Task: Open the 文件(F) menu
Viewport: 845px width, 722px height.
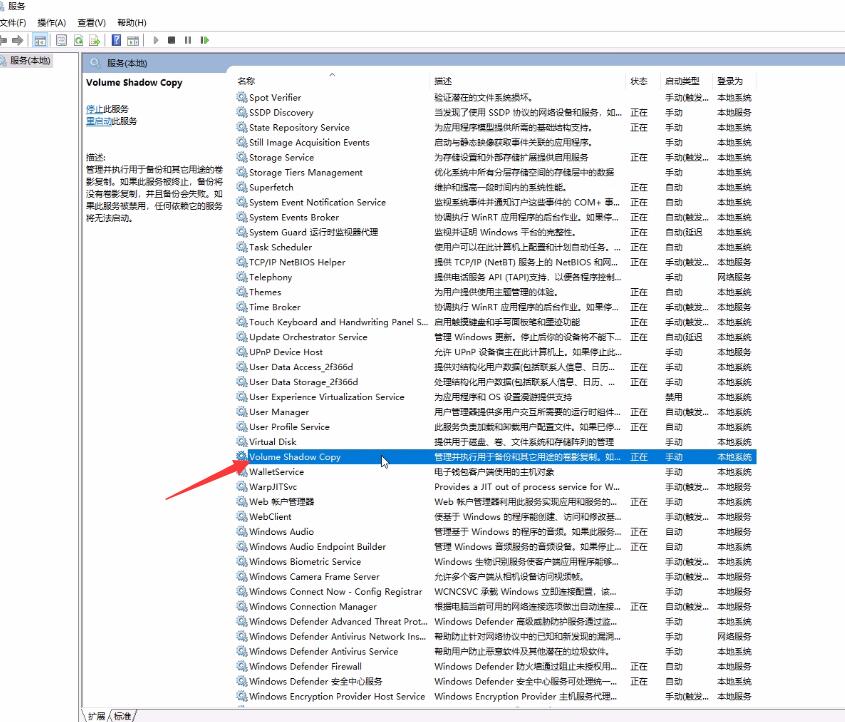Action: 12,23
